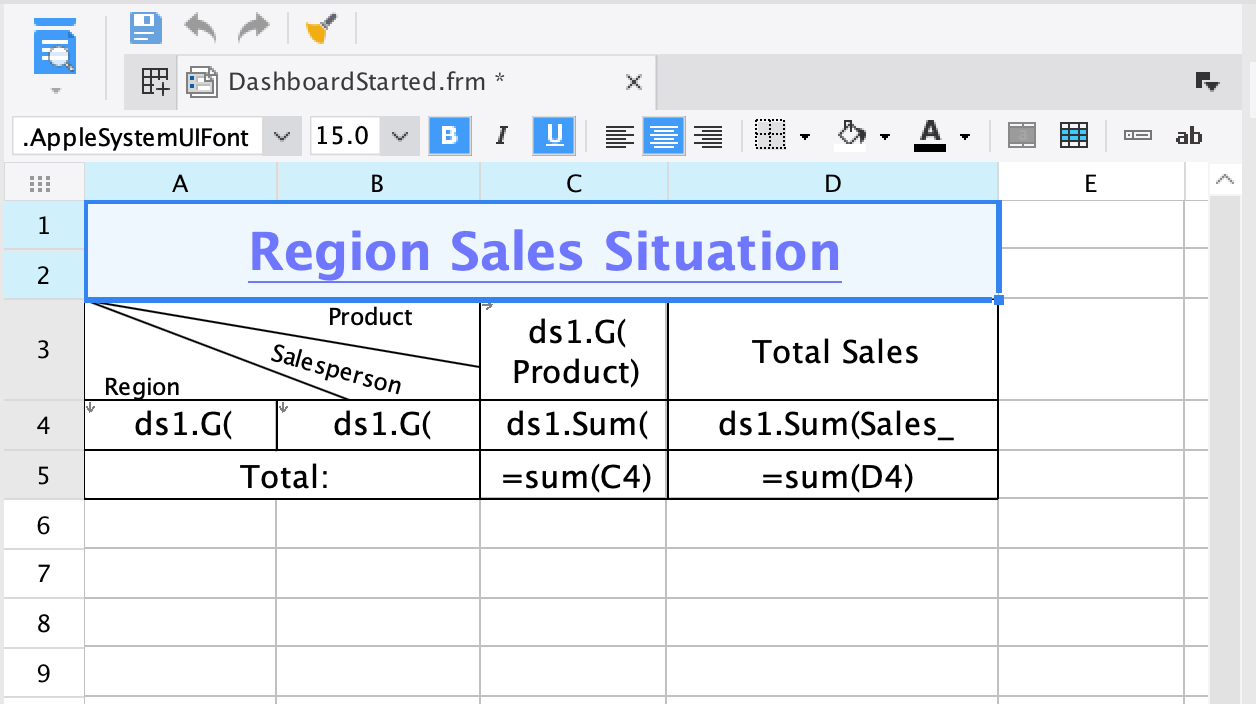Redo the last action
This screenshot has height=704, width=1256.
pos(253,28)
